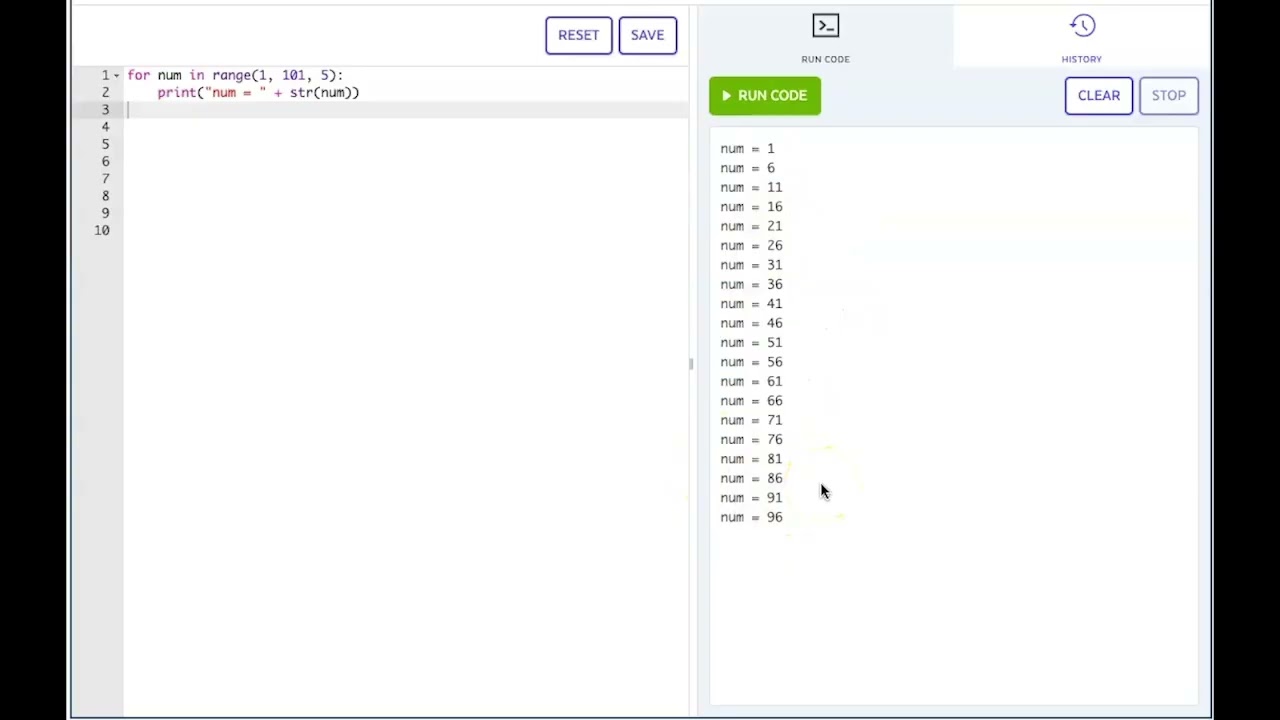The width and height of the screenshot is (1280, 720).
Task: Click the print("num = " + str(num)) code line
Action: (258, 92)
